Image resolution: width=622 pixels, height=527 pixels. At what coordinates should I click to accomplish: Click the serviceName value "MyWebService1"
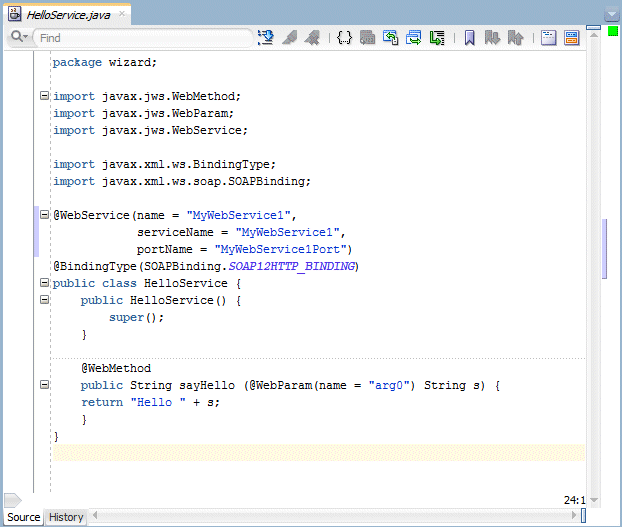coord(288,232)
